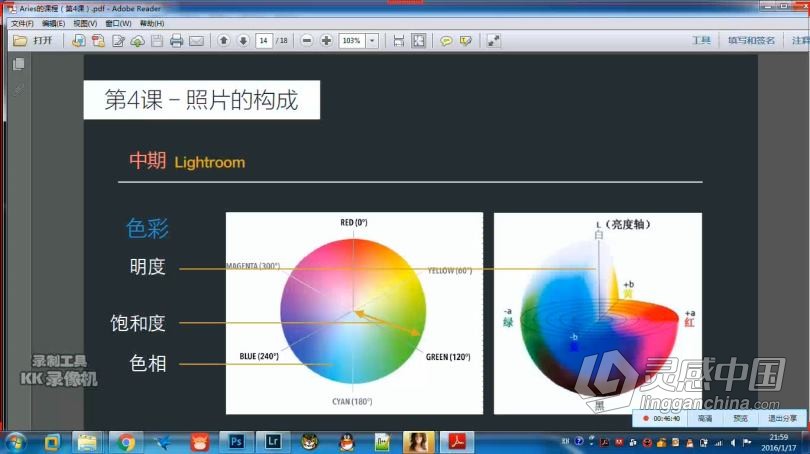This screenshot has width=810, height=454.
Task: Click the fit width scrolling icon
Action: [399, 41]
